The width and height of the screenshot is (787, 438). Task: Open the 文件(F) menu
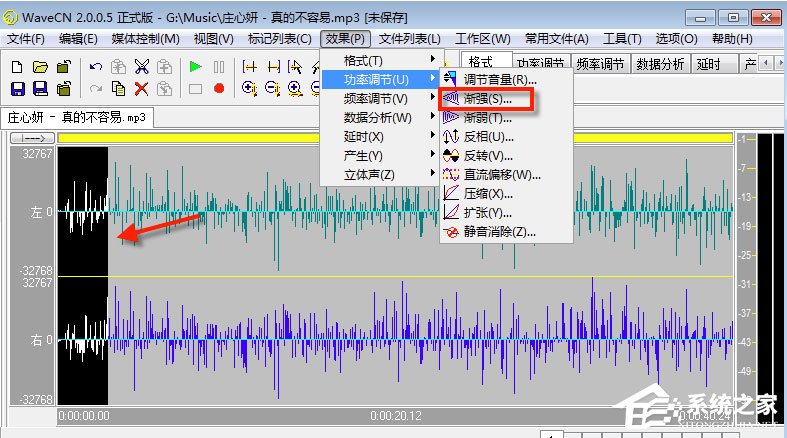(26, 39)
